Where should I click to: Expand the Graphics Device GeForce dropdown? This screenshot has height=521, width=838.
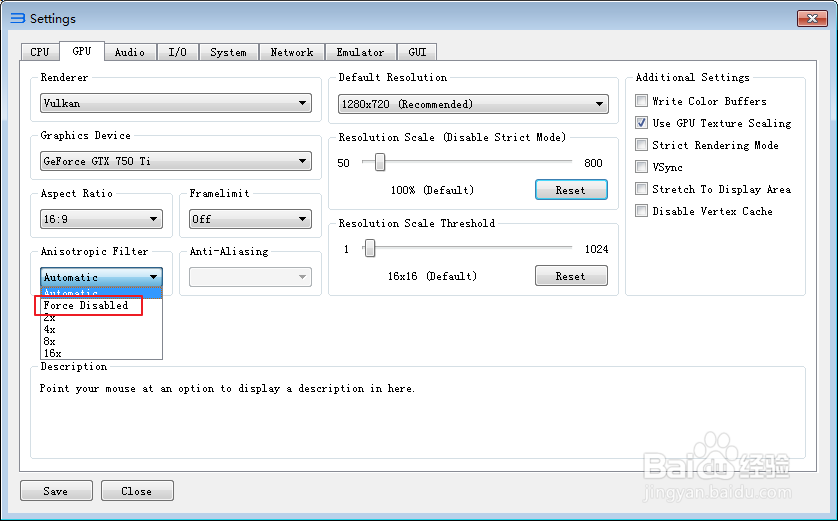pos(176,161)
